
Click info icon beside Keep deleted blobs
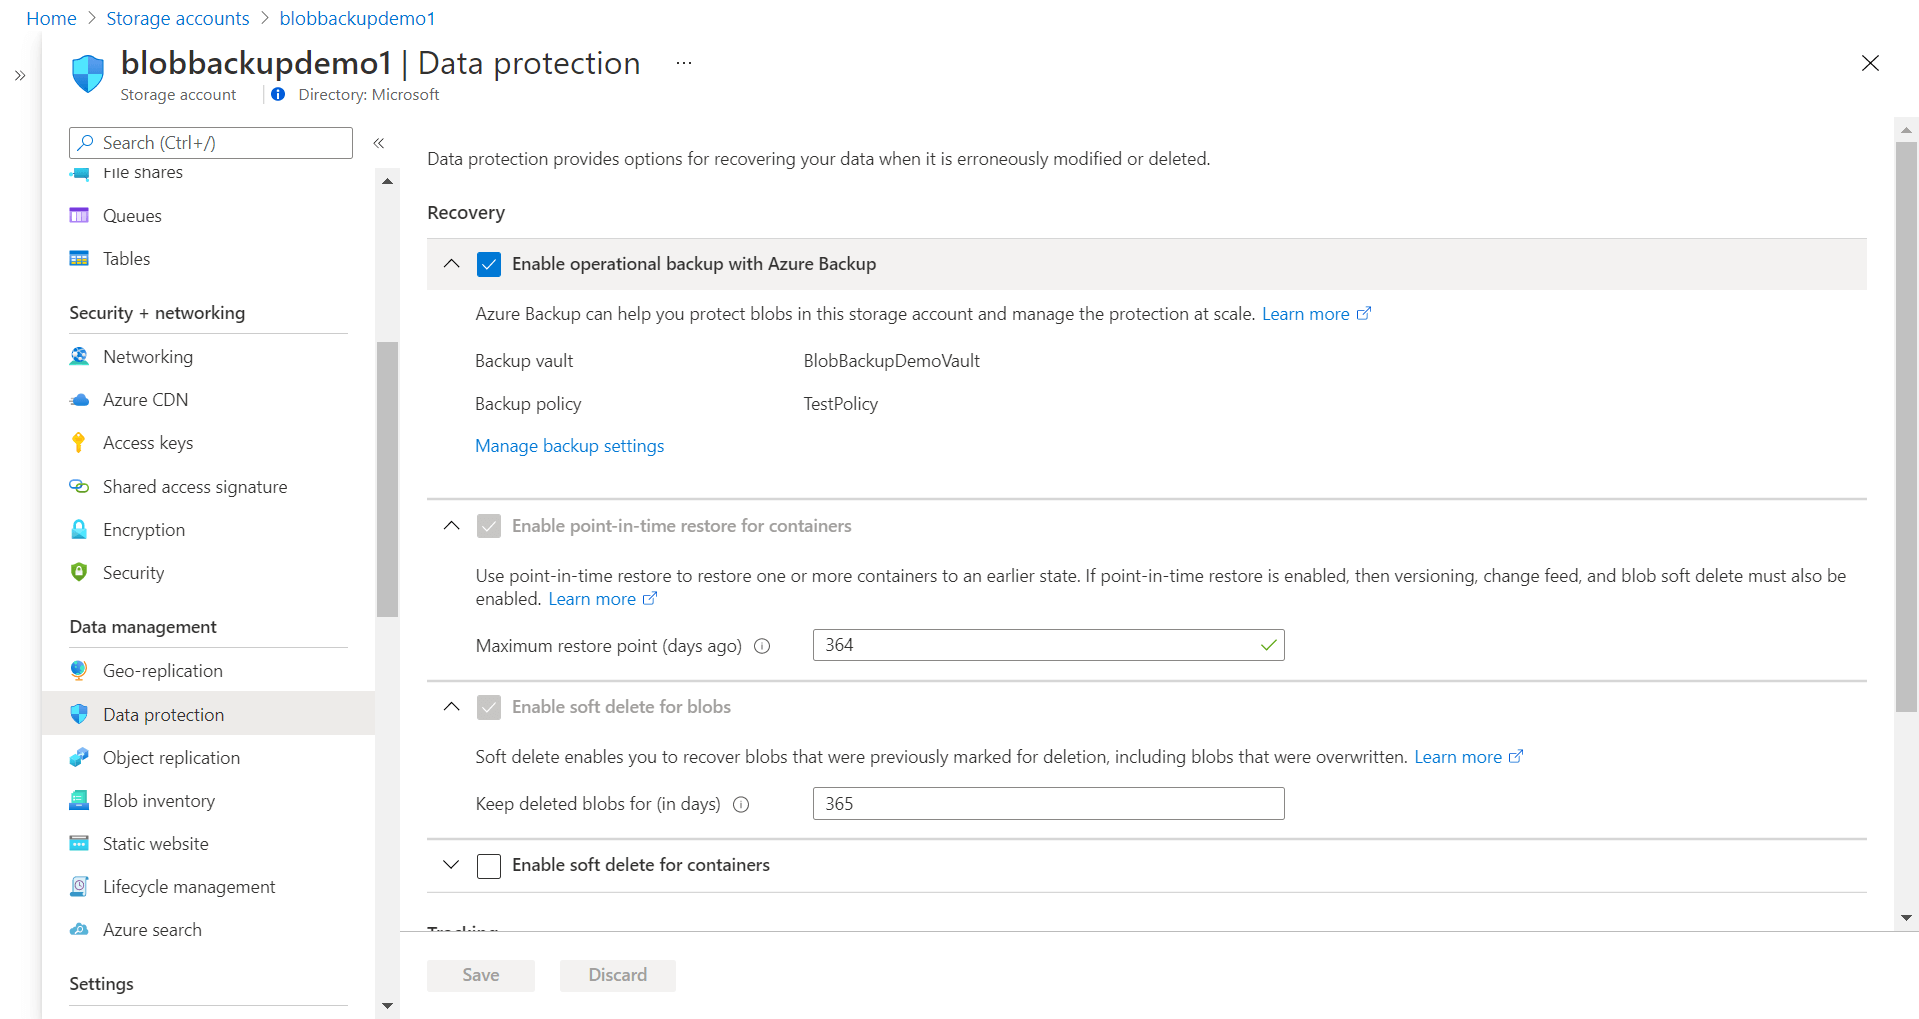click(x=741, y=804)
